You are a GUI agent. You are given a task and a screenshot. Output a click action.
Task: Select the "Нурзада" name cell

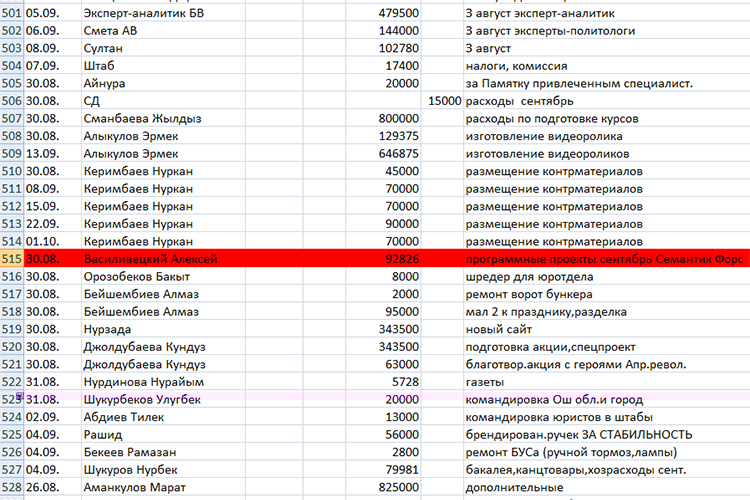(x=112, y=329)
